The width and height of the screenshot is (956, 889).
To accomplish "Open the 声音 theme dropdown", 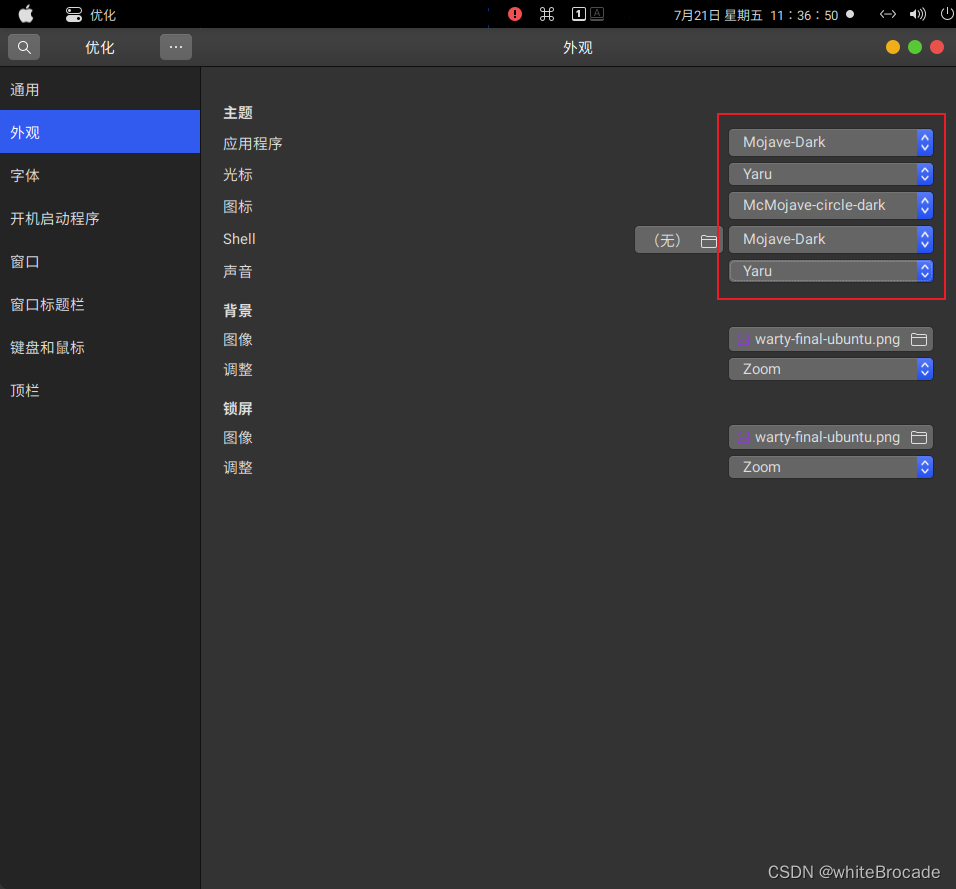I will [830, 271].
